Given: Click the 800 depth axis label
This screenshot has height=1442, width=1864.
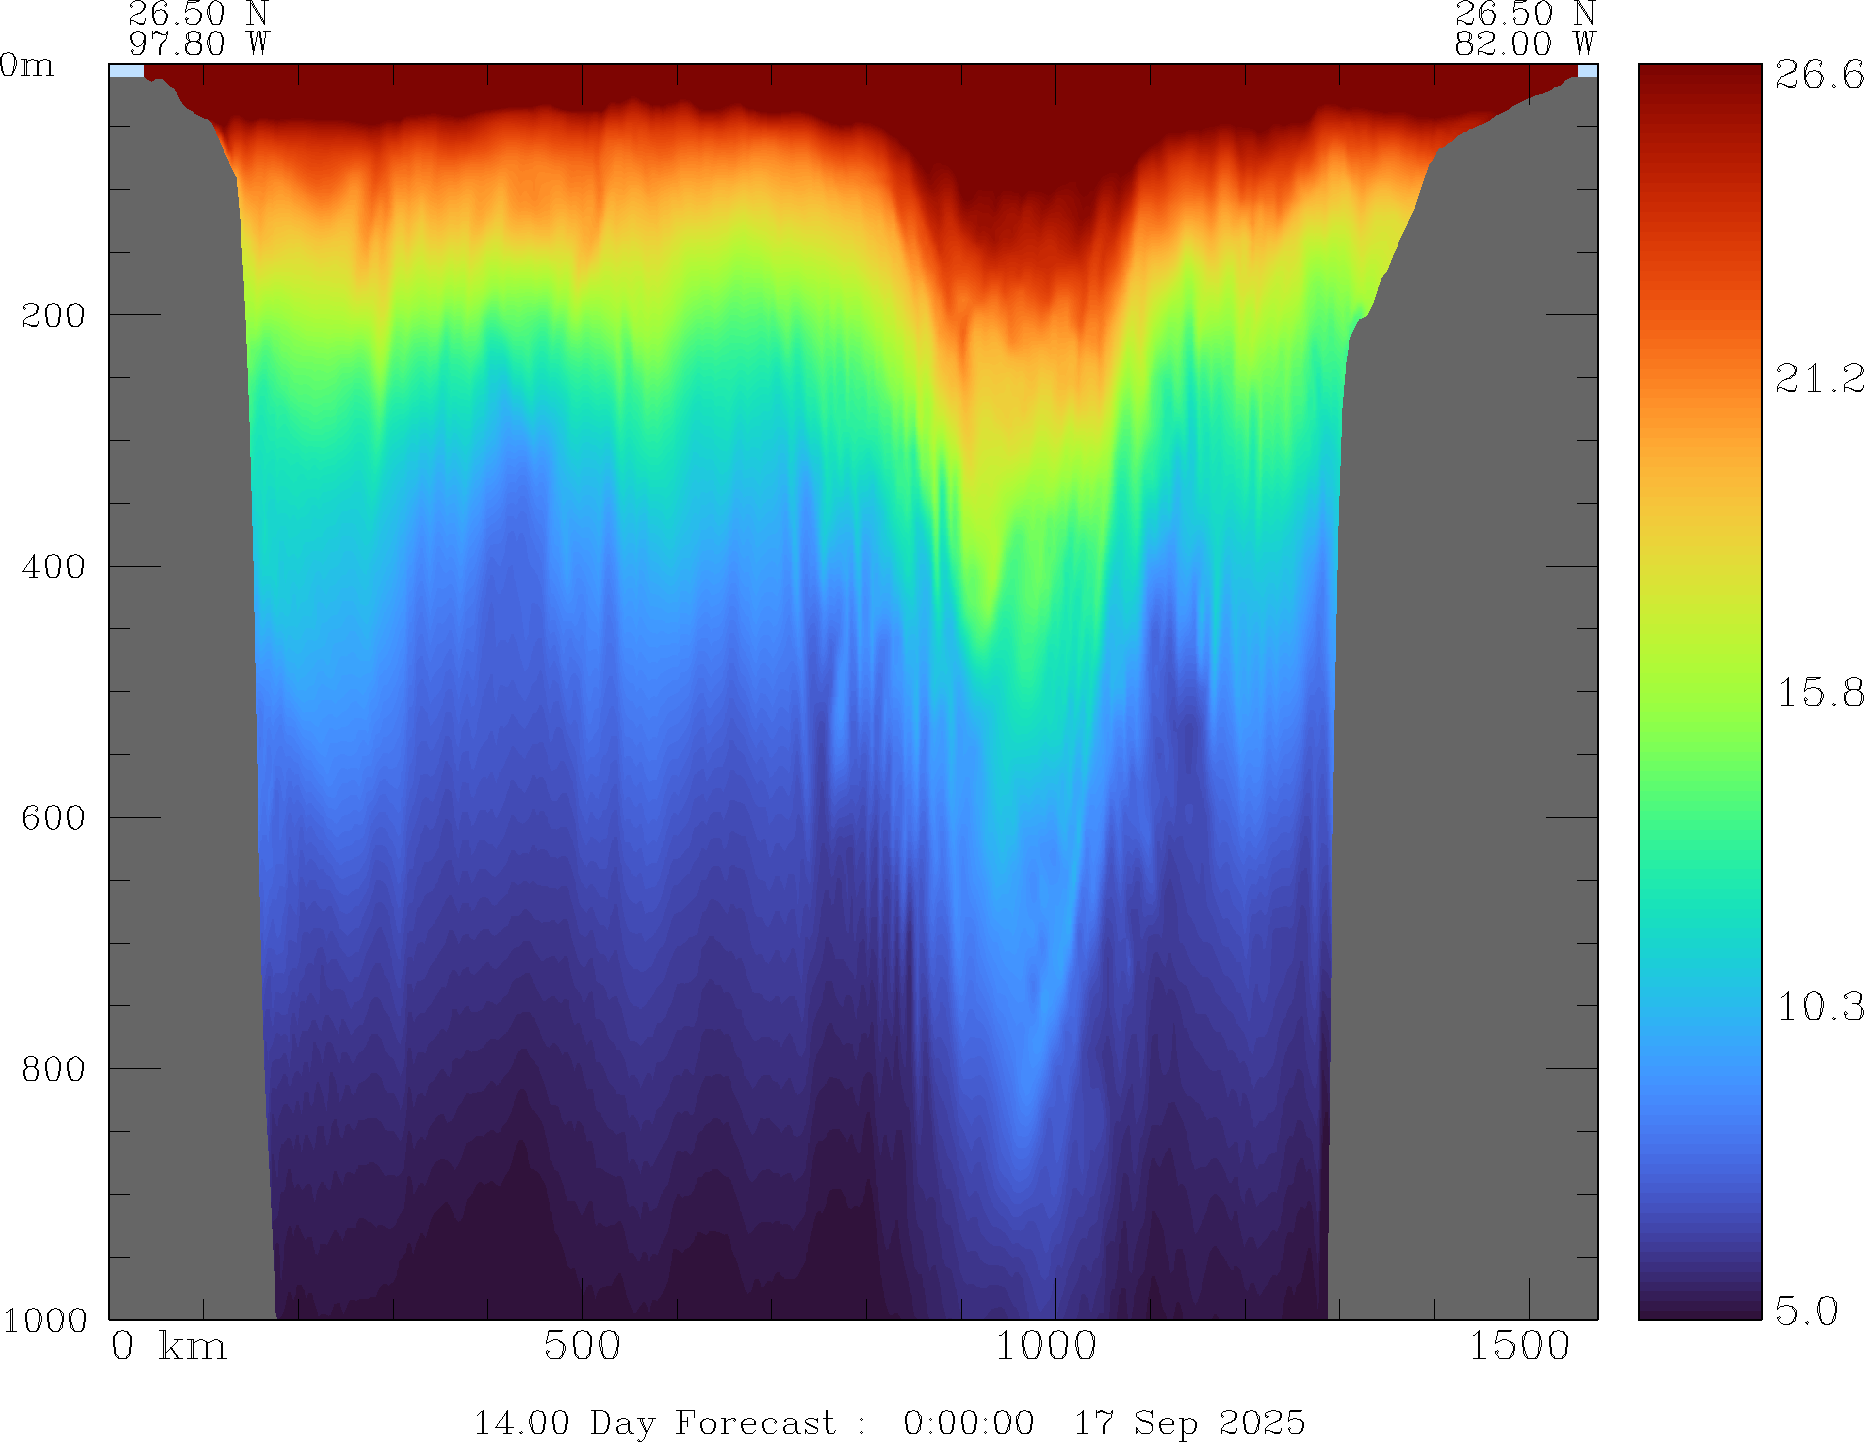Looking at the screenshot, I should tap(54, 1069).
